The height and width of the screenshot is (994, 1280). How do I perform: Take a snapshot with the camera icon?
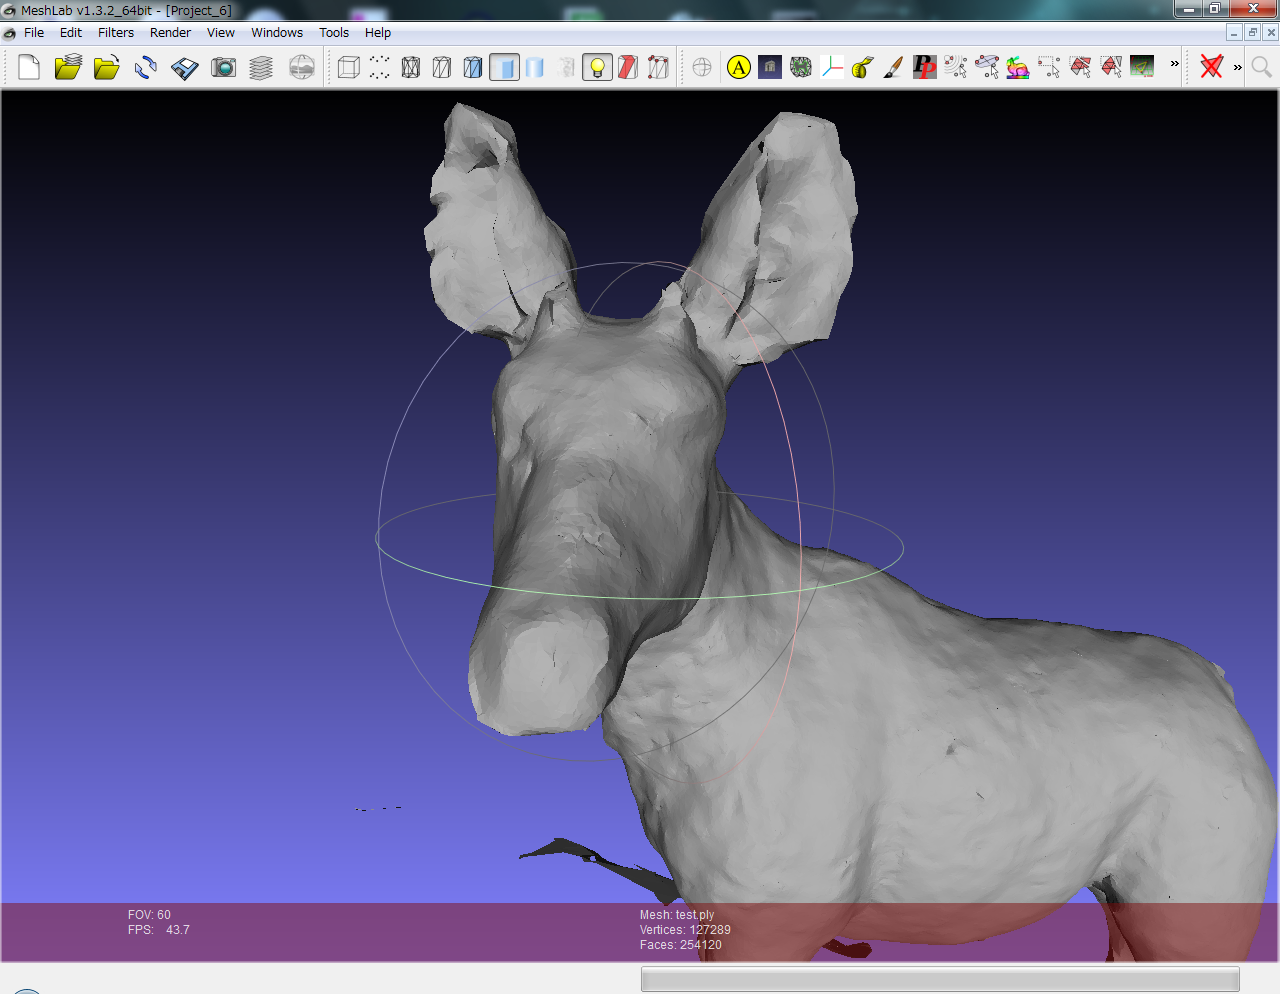point(224,67)
